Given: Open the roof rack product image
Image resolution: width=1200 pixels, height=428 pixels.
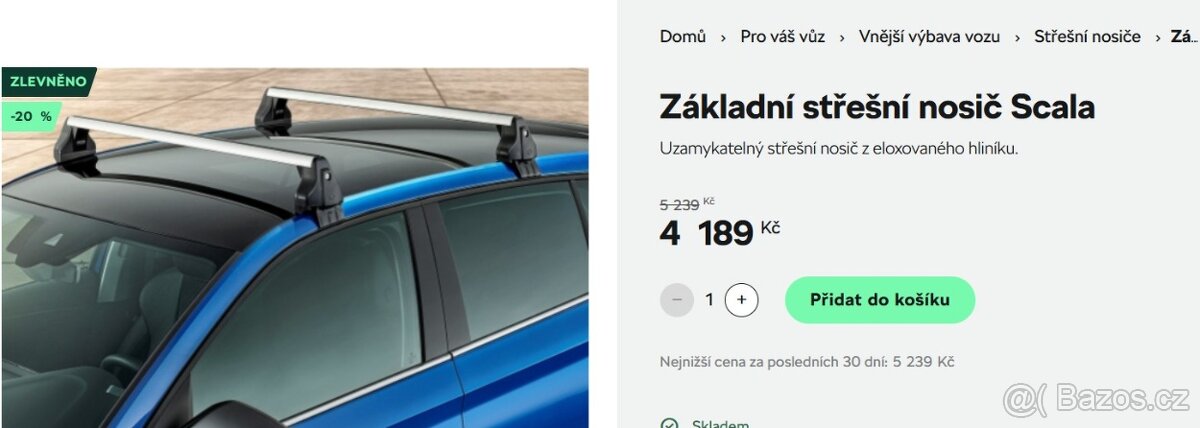Looking at the screenshot, I should (x=294, y=248).
